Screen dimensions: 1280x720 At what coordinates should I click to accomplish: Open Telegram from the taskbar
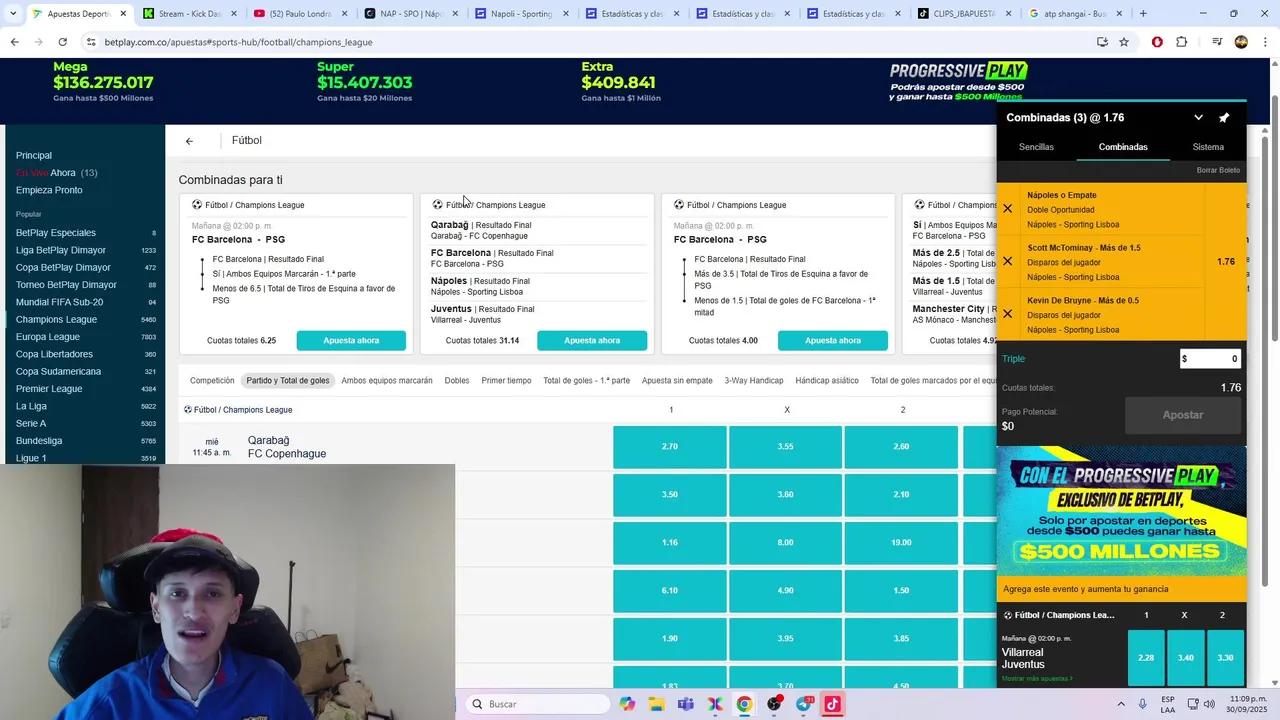(x=804, y=704)
